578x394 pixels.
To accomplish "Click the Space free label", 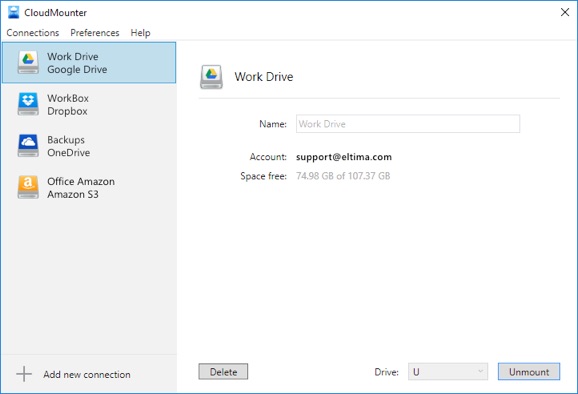I will pyautogui.click(x=263, y=176).
